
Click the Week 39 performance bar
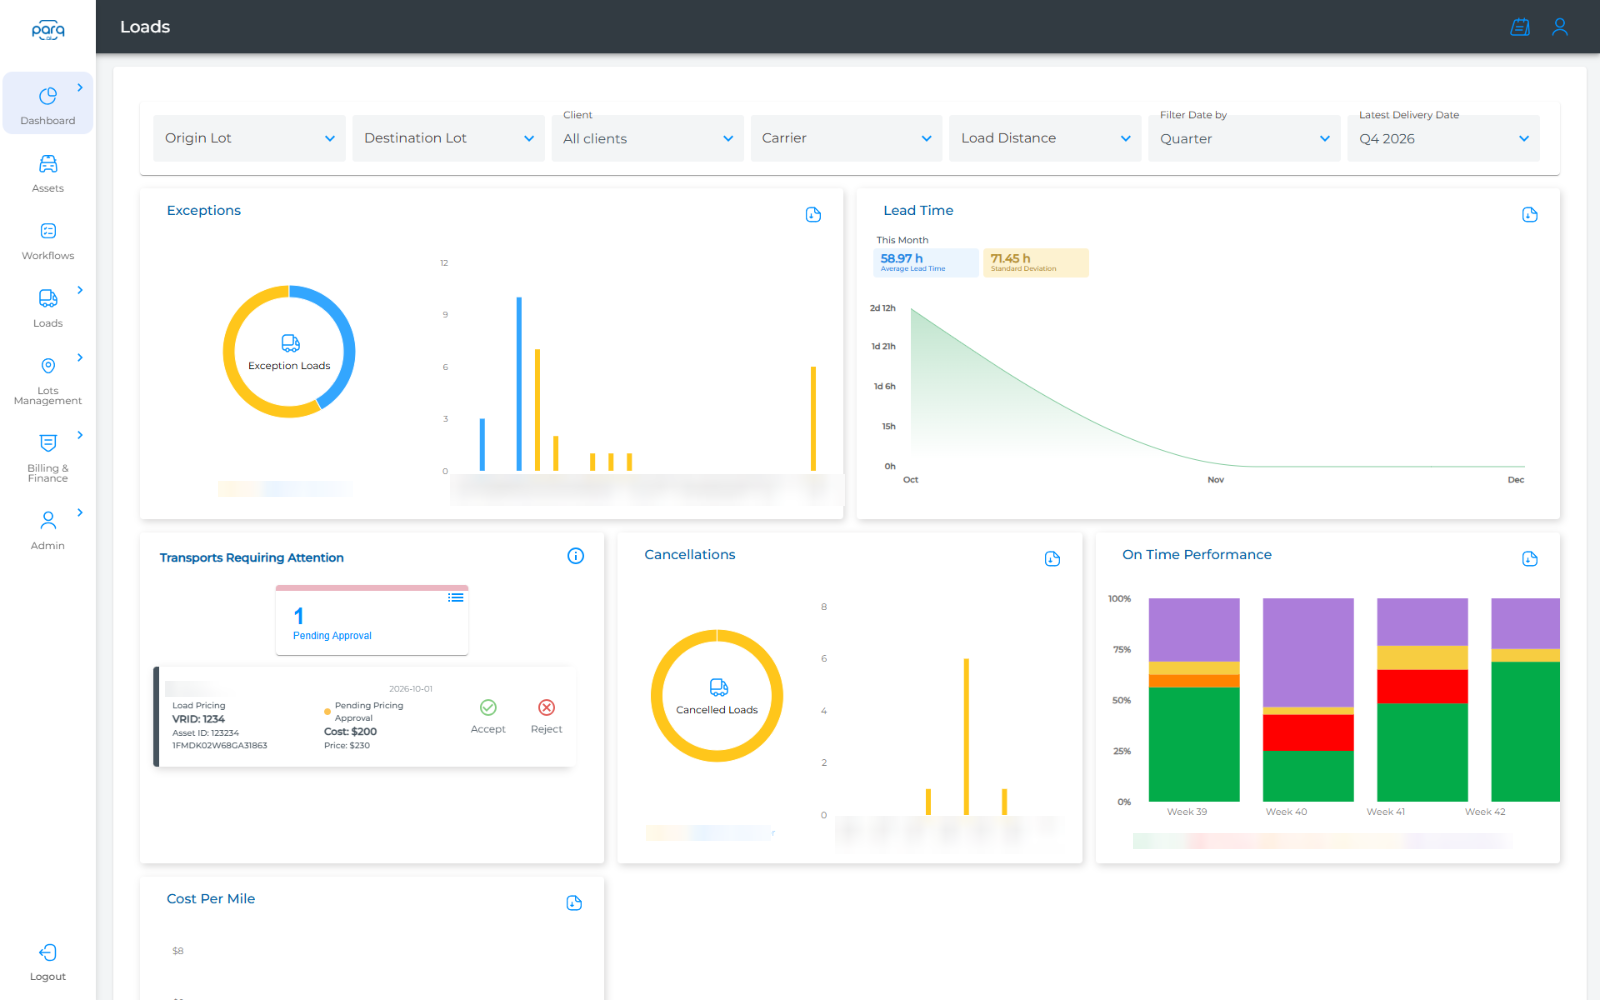click(x=1194, y=700)
